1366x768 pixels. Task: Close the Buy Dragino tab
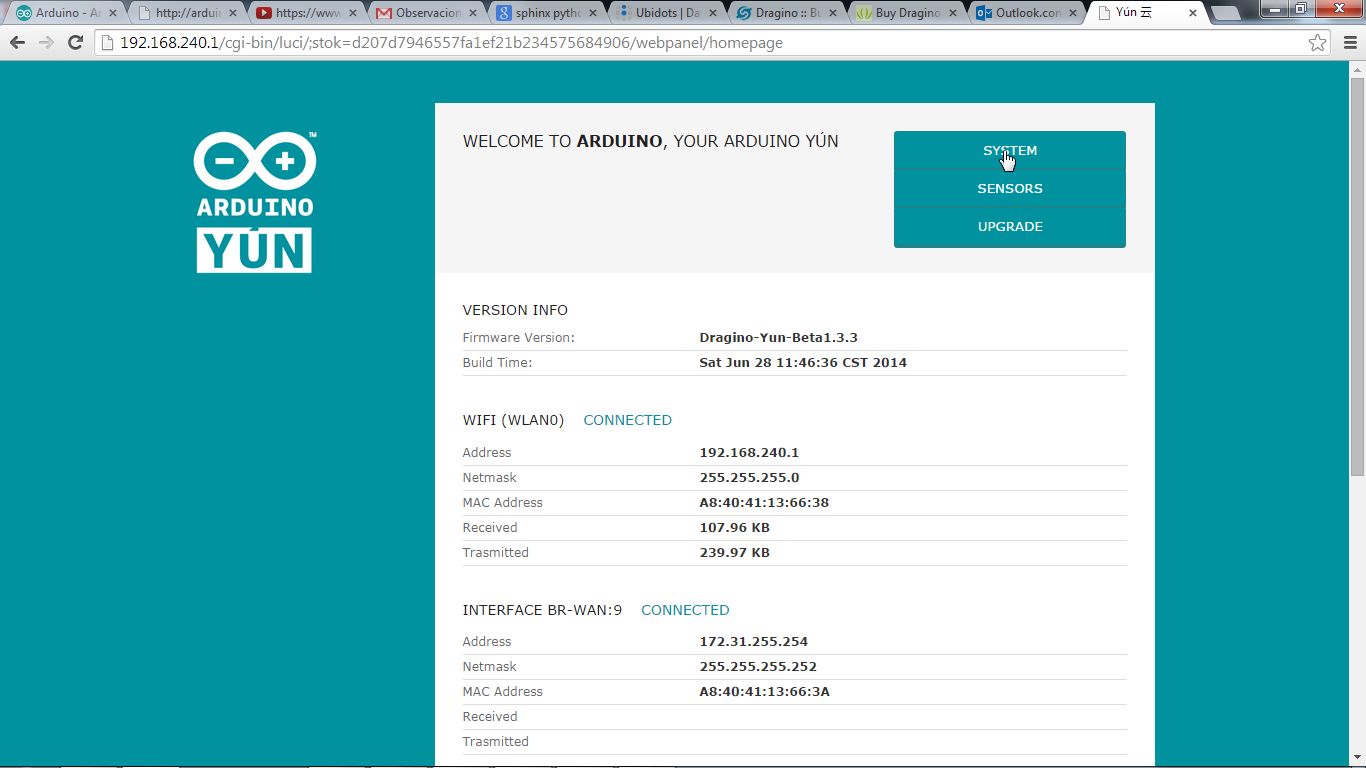click(x=952, y=14)
